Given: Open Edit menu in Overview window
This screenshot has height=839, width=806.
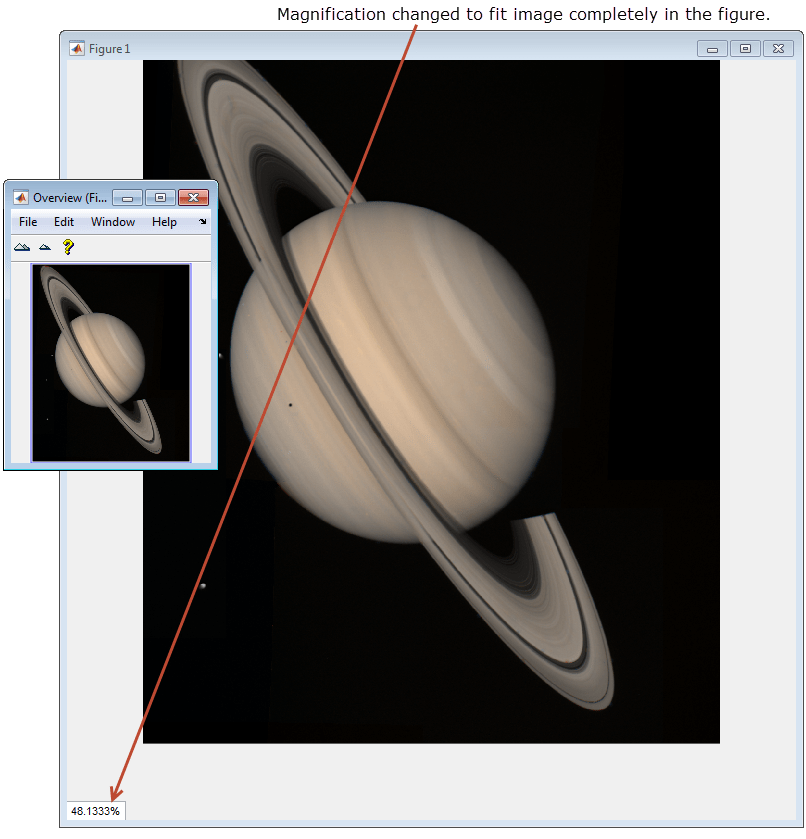Looking at the screenshot, I should coord(64,222).
